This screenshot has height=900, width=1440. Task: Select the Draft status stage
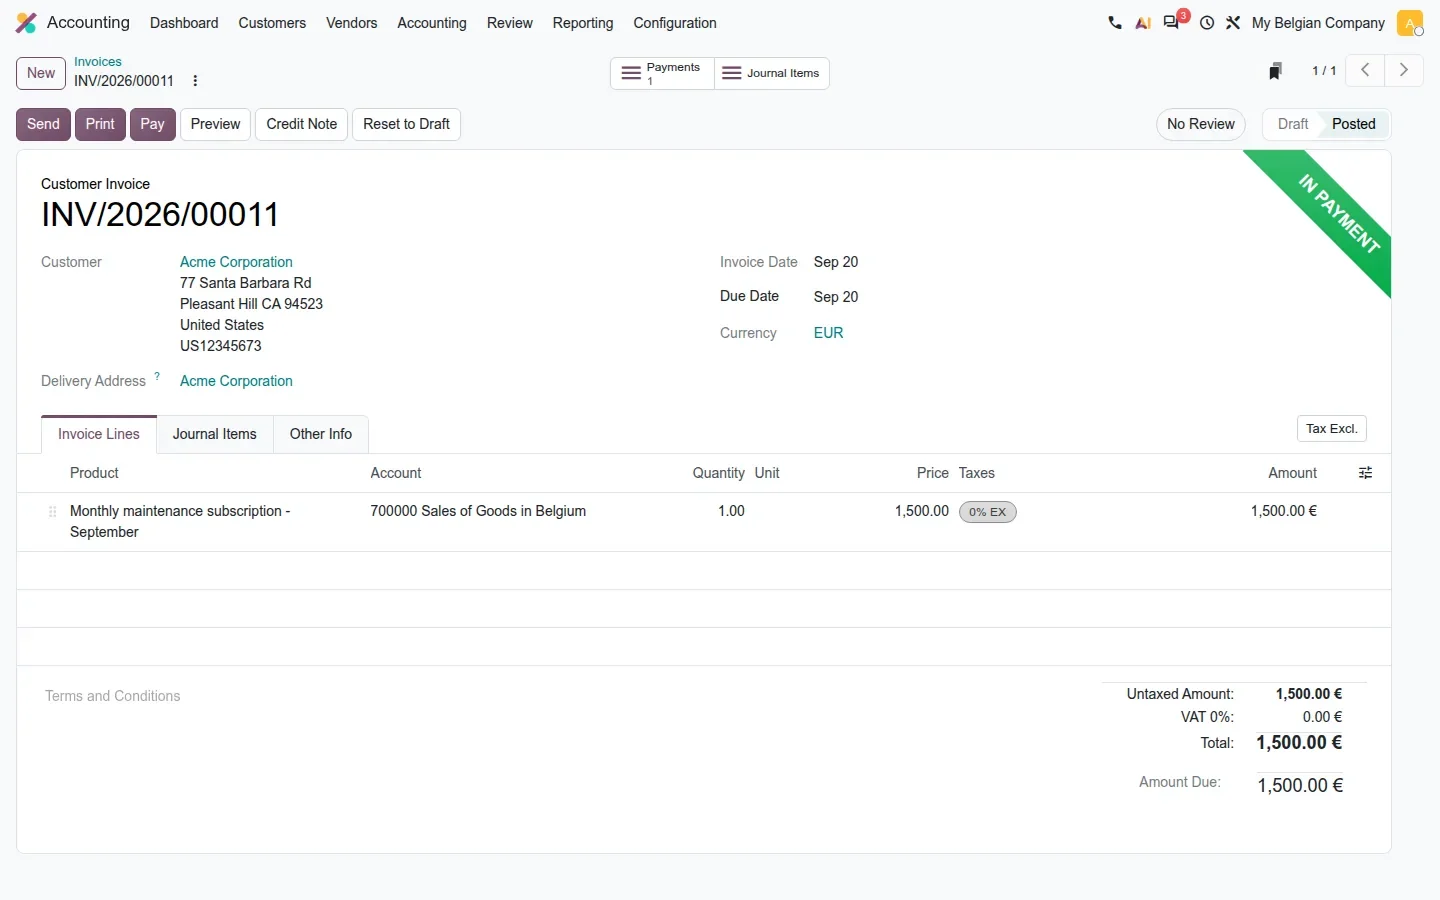1293,124
